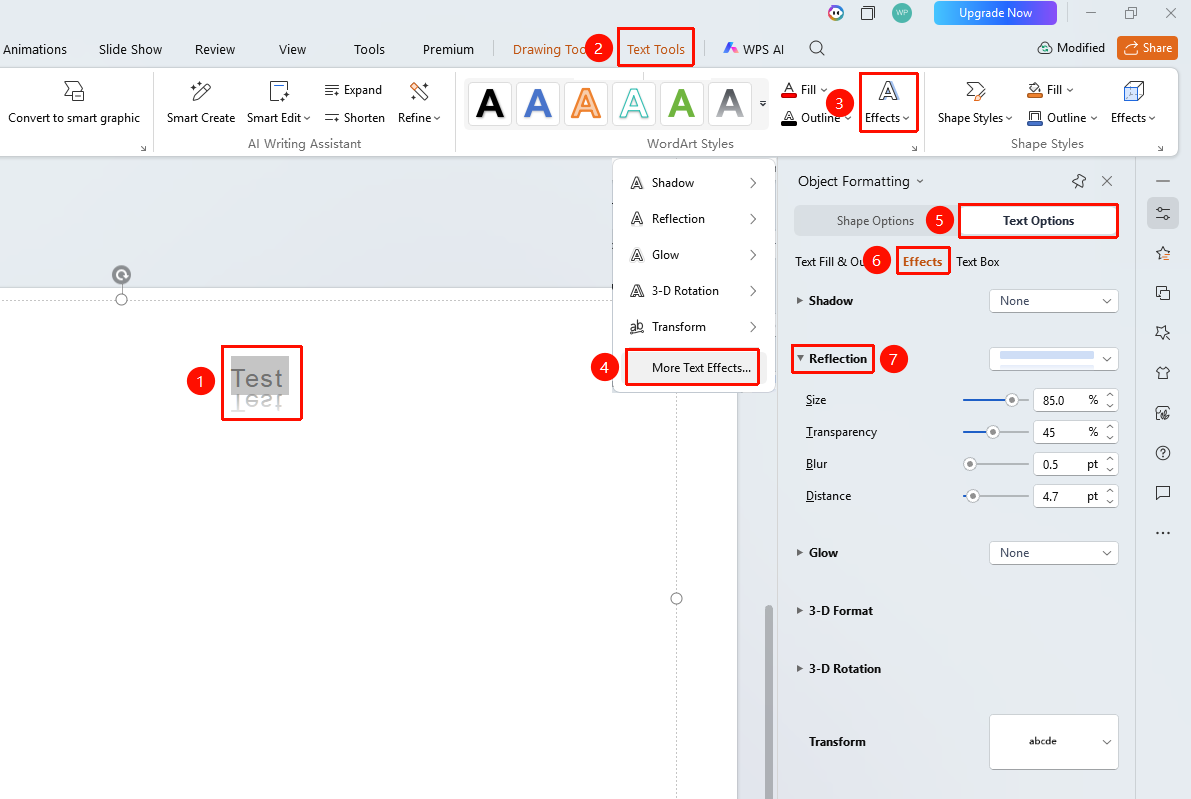Screen dimensions: 1191x799
Task: Click the search magnifier icon
Action: [x=817, y=49]
